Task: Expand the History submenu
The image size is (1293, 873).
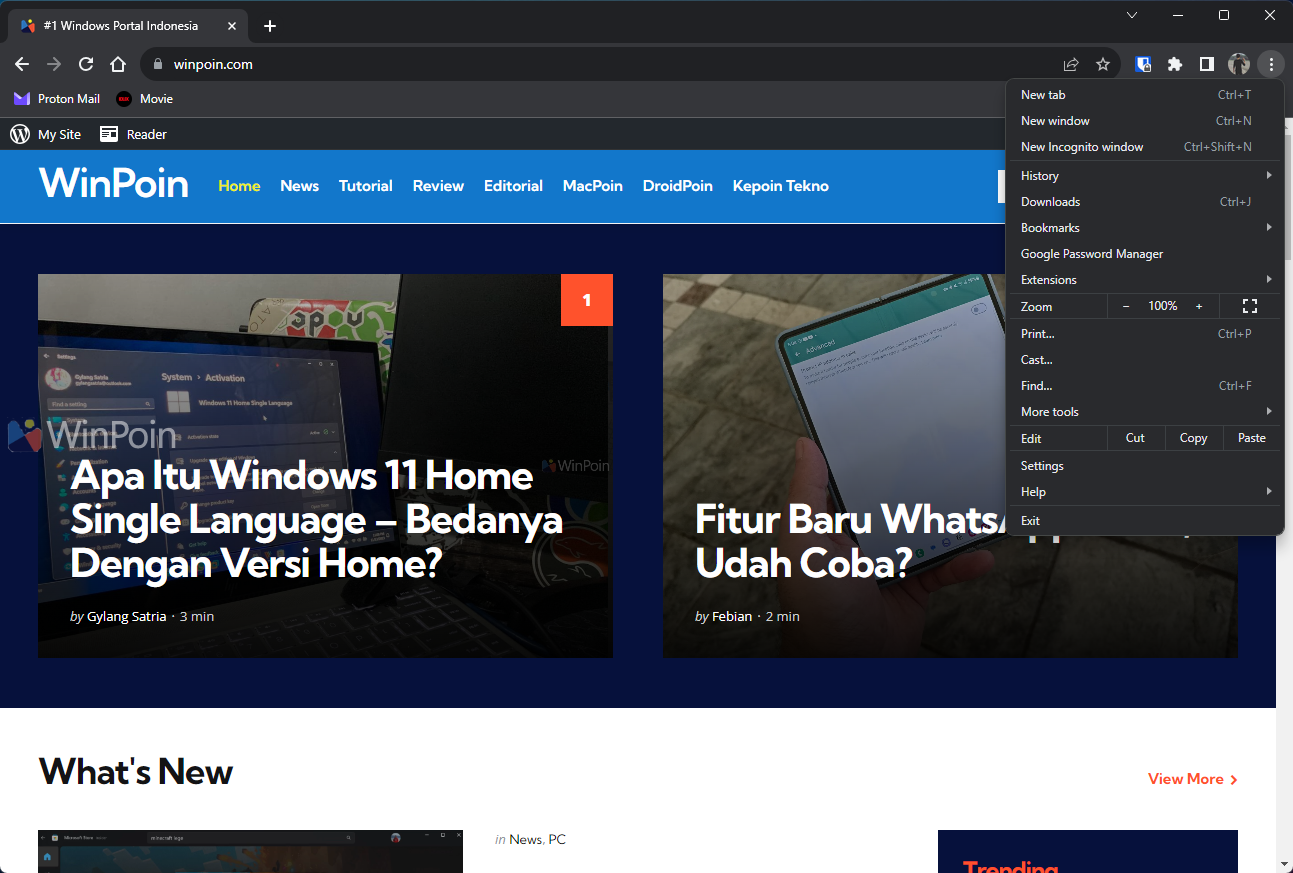Action: 1144,176
